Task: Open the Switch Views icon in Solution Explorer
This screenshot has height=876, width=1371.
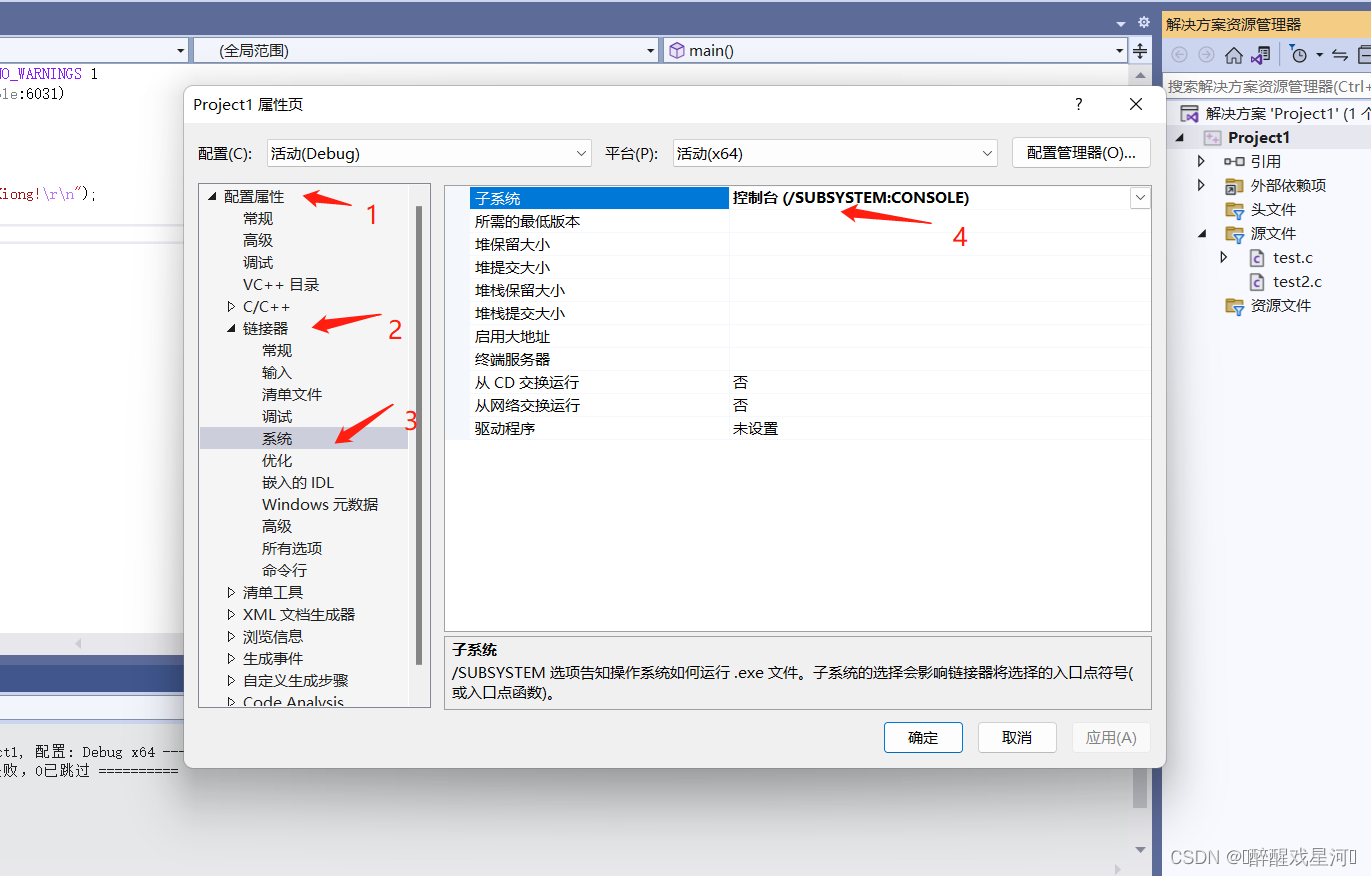Action: pos(1261,54)
